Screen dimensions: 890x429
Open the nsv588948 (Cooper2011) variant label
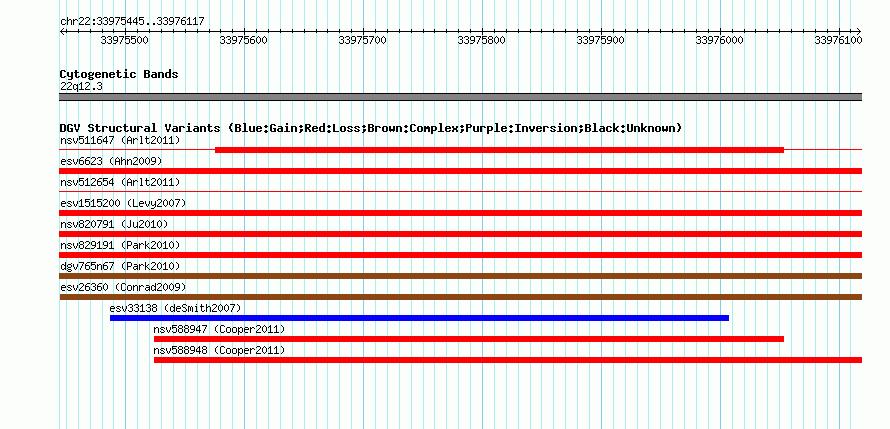pyautogui.click(x=219, y=350)
